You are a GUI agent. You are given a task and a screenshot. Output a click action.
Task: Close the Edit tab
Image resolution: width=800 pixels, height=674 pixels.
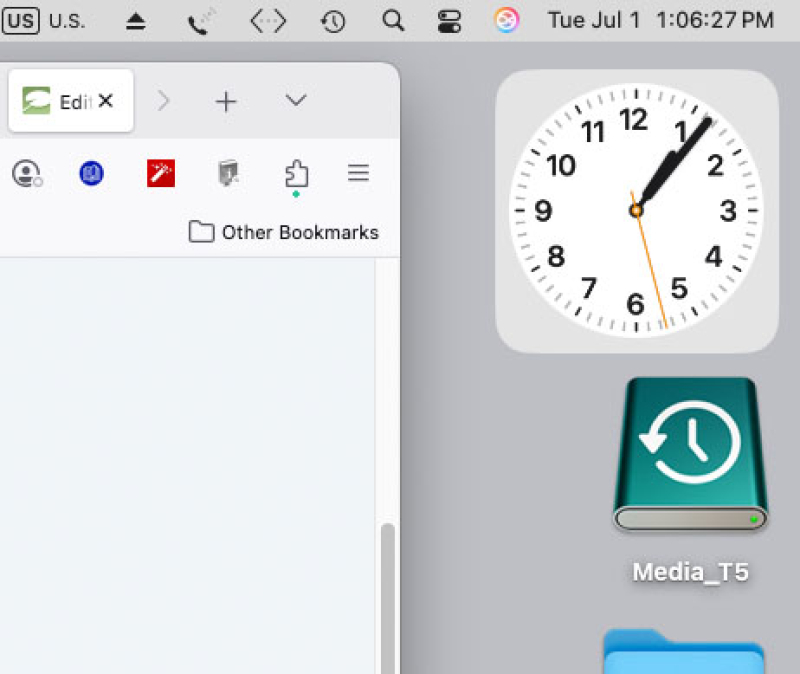[x=106, y=101]
